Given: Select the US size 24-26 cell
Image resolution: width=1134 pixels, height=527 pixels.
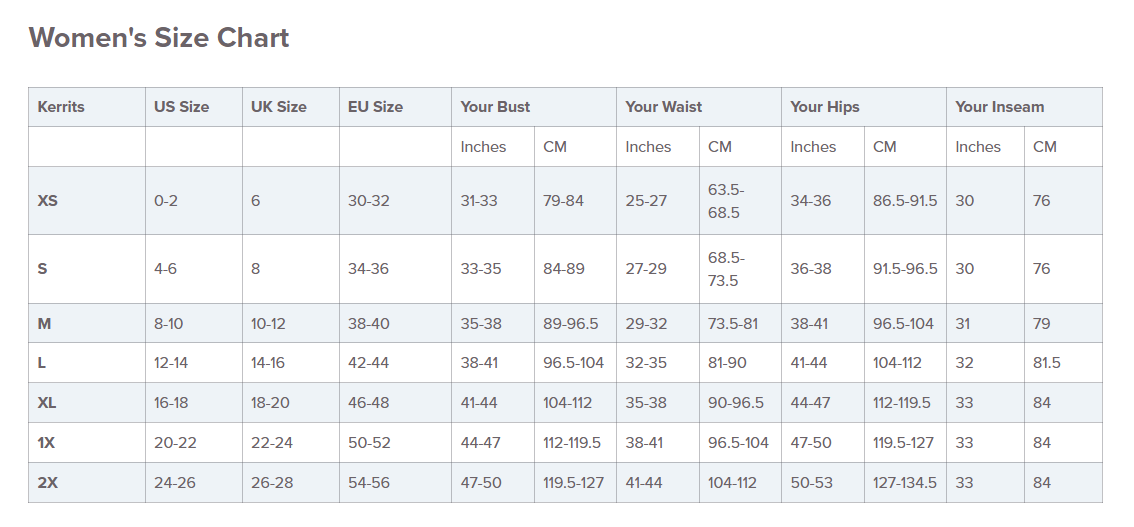Looking at the screenshot, I should click(x=176, y=483).
